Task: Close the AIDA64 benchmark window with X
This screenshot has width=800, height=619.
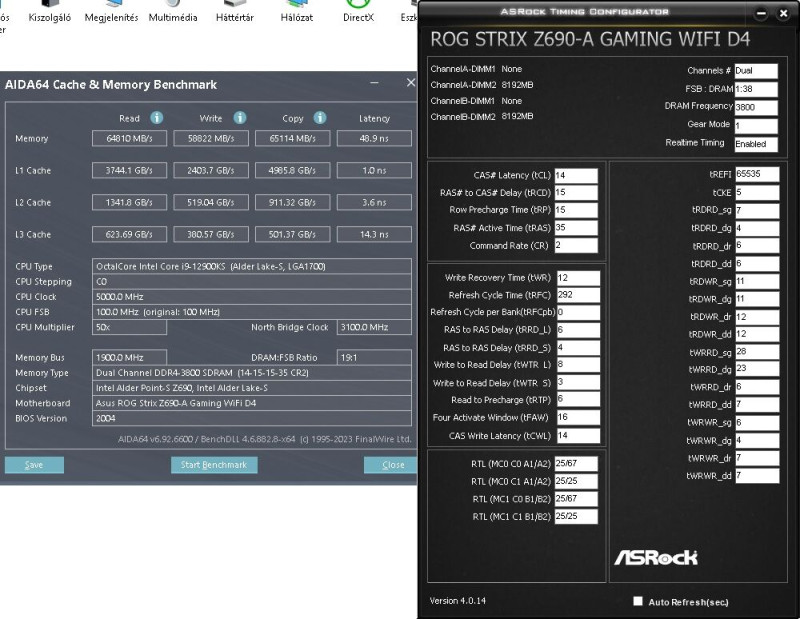Action: coord(411,83)
